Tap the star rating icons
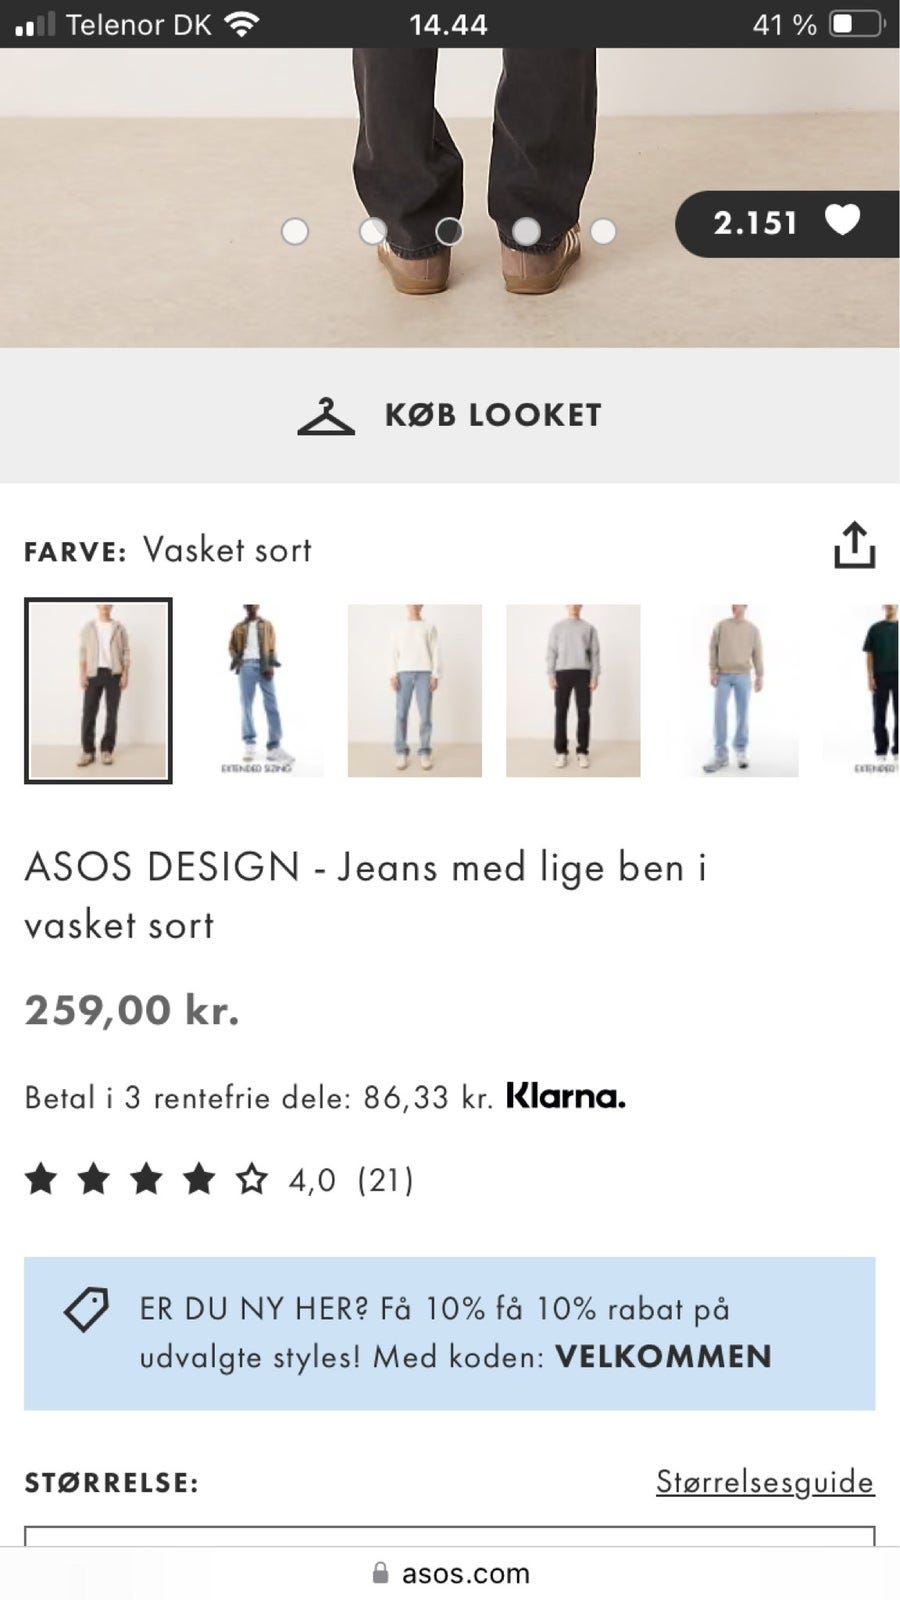 [x=146, y=1180]
